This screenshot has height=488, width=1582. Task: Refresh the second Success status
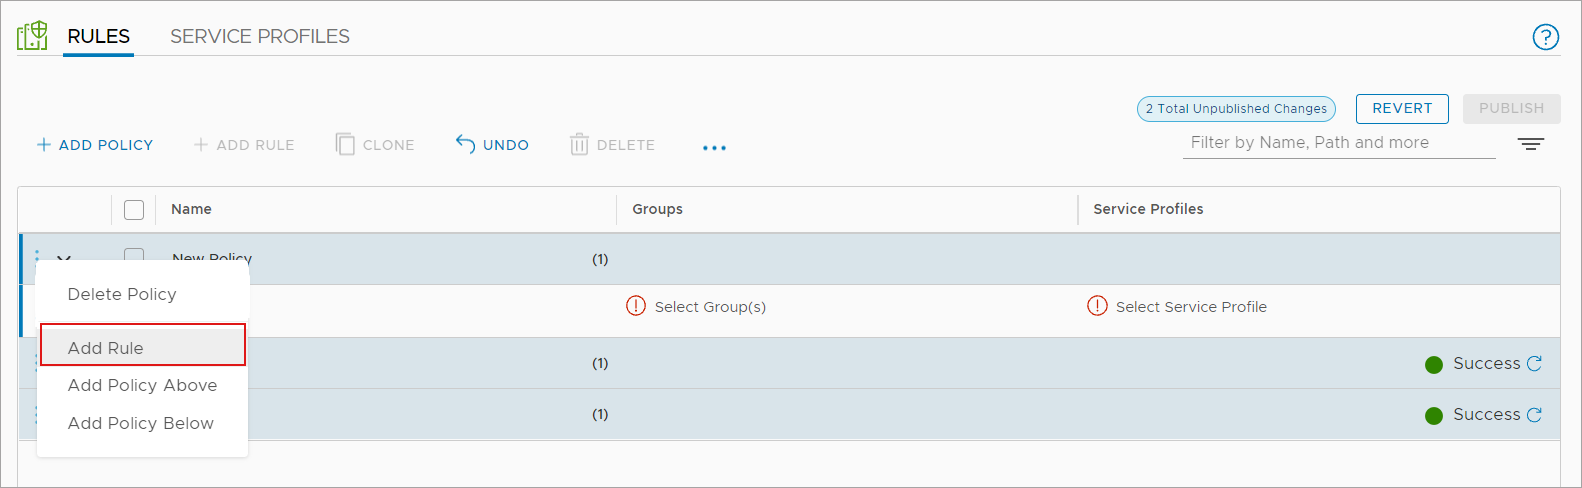(x=1535, y=414)
